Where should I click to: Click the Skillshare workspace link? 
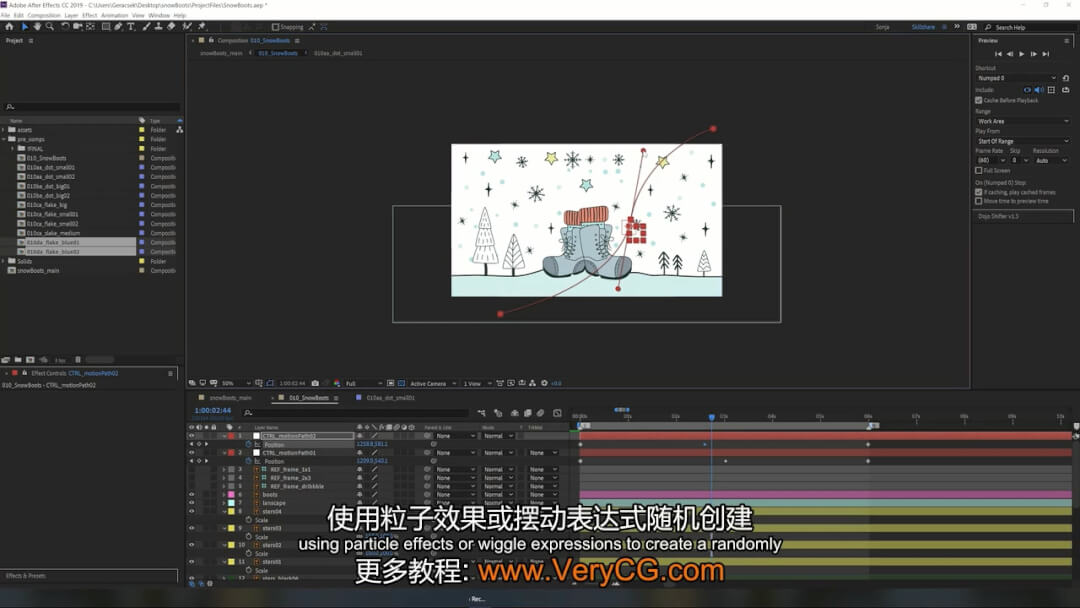tap(923, 27)
